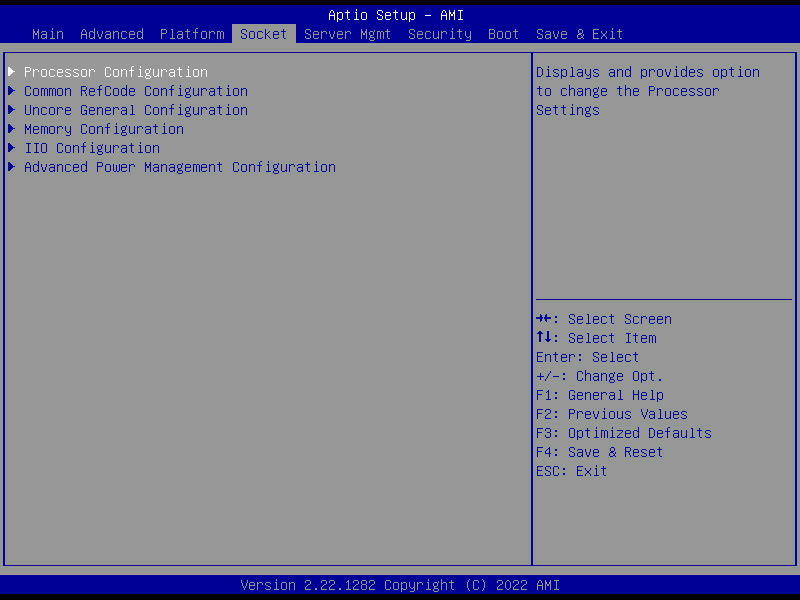Switch to the Advanced tab
800x600 pixels.
tap(112, 34)
